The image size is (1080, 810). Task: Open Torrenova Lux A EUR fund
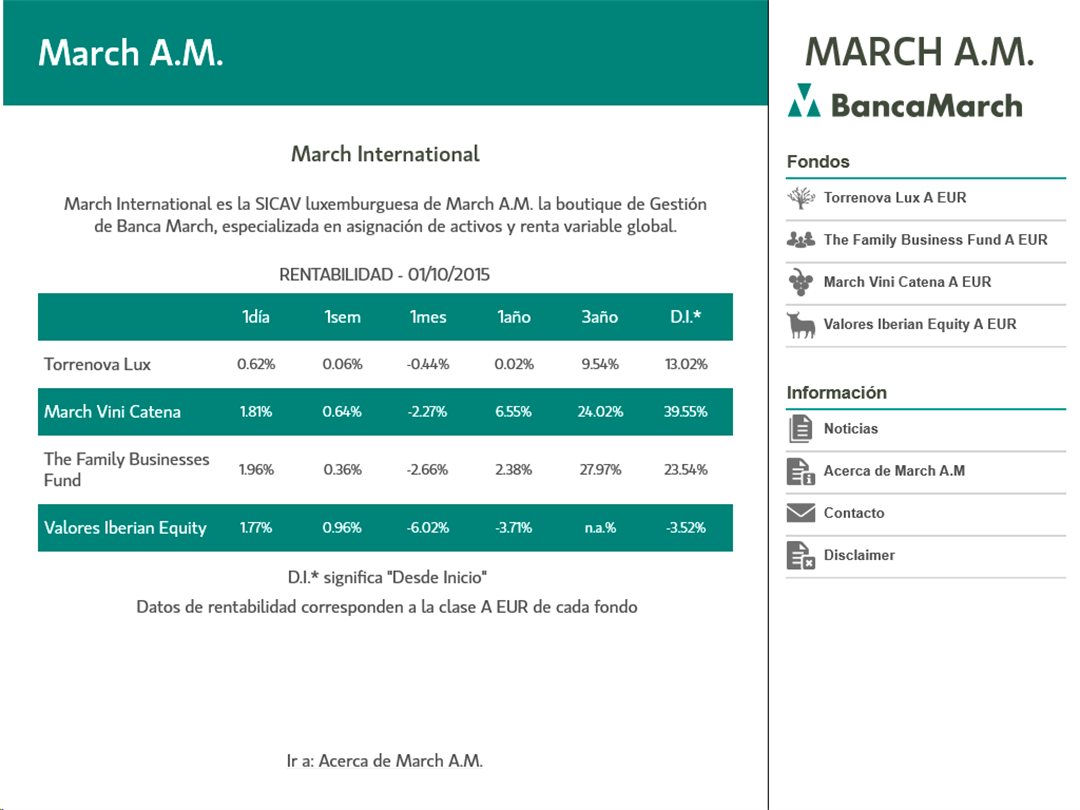[x=926, y=198]
